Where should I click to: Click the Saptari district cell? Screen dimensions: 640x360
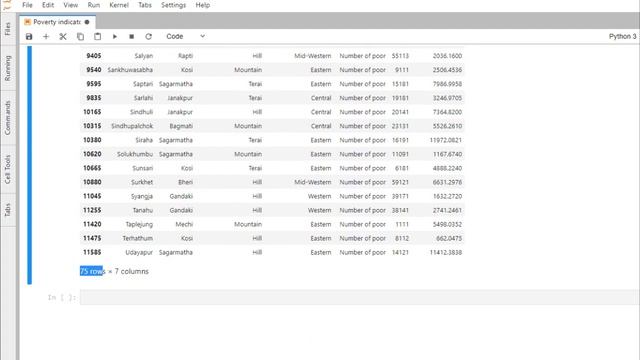pyautogui.click(x=143, y=84)
